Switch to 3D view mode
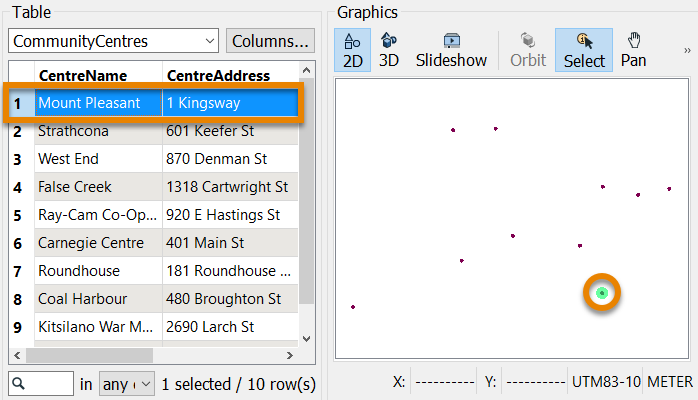 [389, 50]
